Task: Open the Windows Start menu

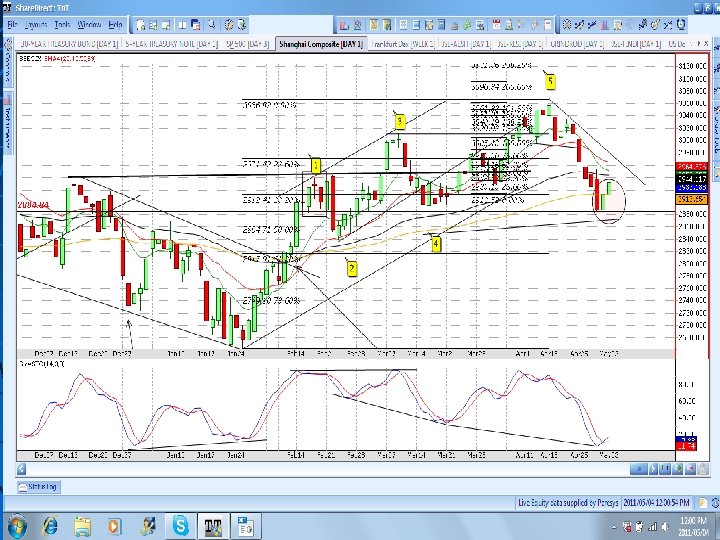Action: click(17, 525)
